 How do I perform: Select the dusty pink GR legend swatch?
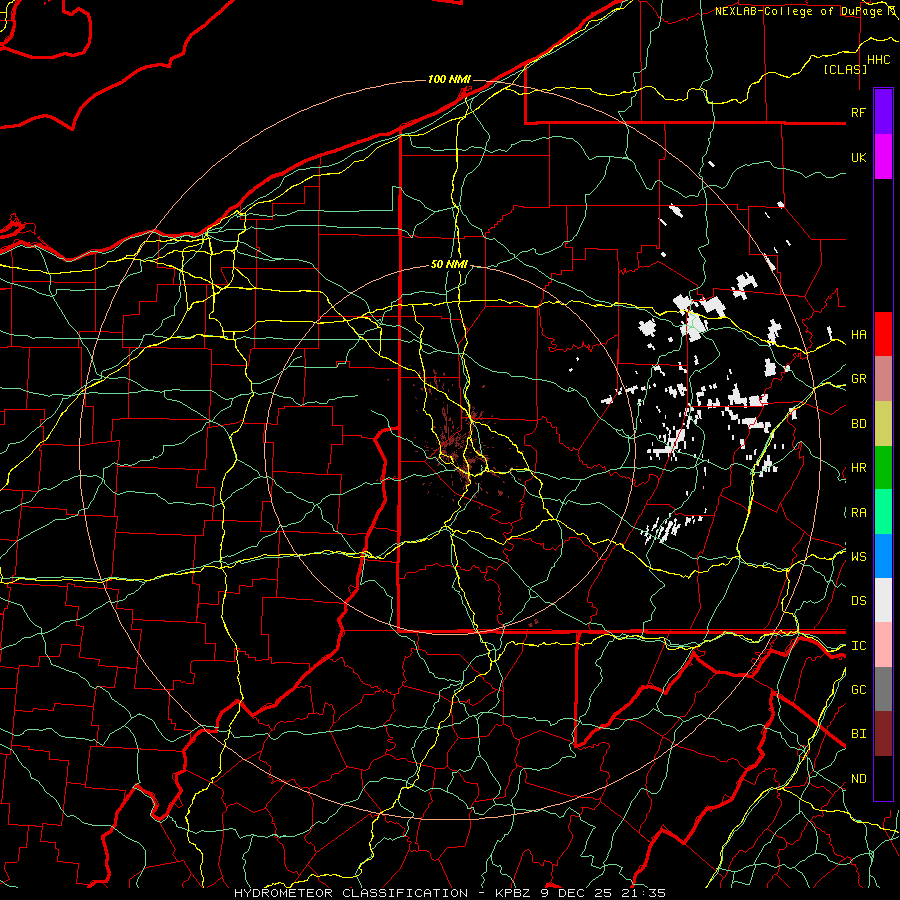click(x=883, y=378)
